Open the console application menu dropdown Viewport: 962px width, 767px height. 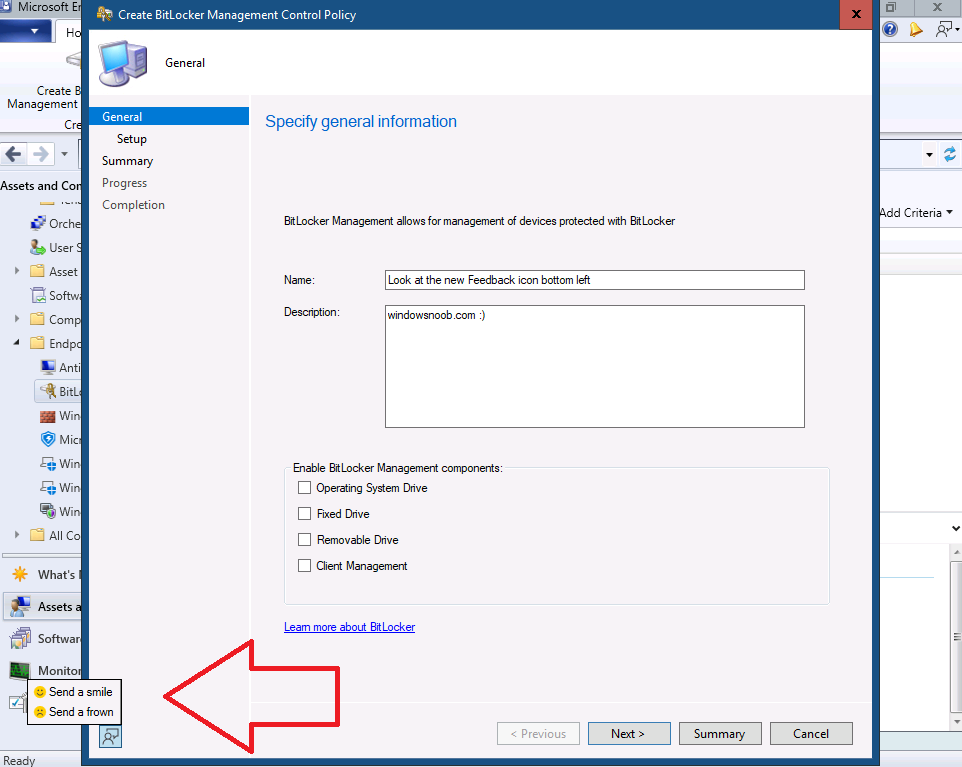[x=25, y=31]
